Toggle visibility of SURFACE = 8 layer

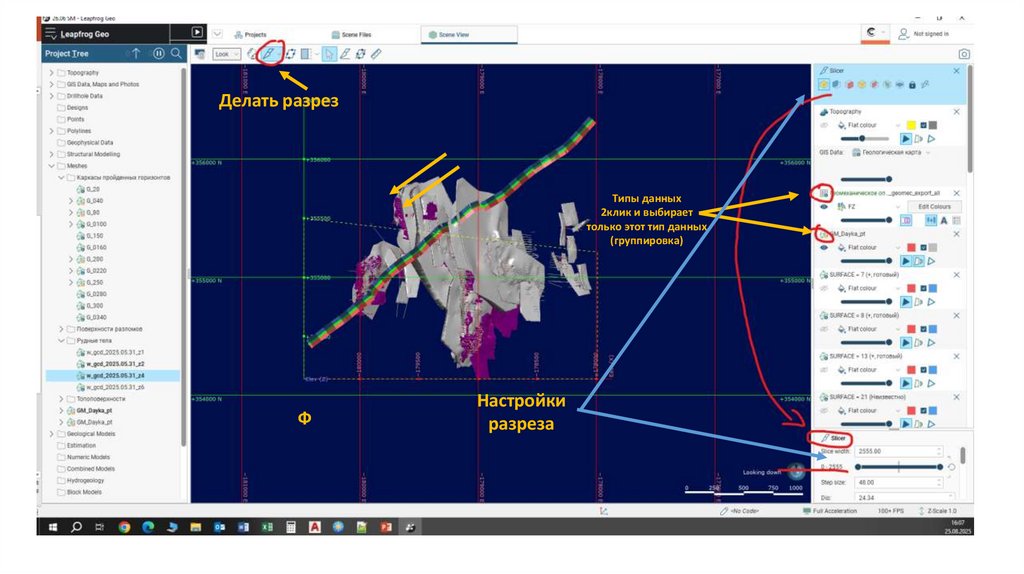(x=824, y=329)
